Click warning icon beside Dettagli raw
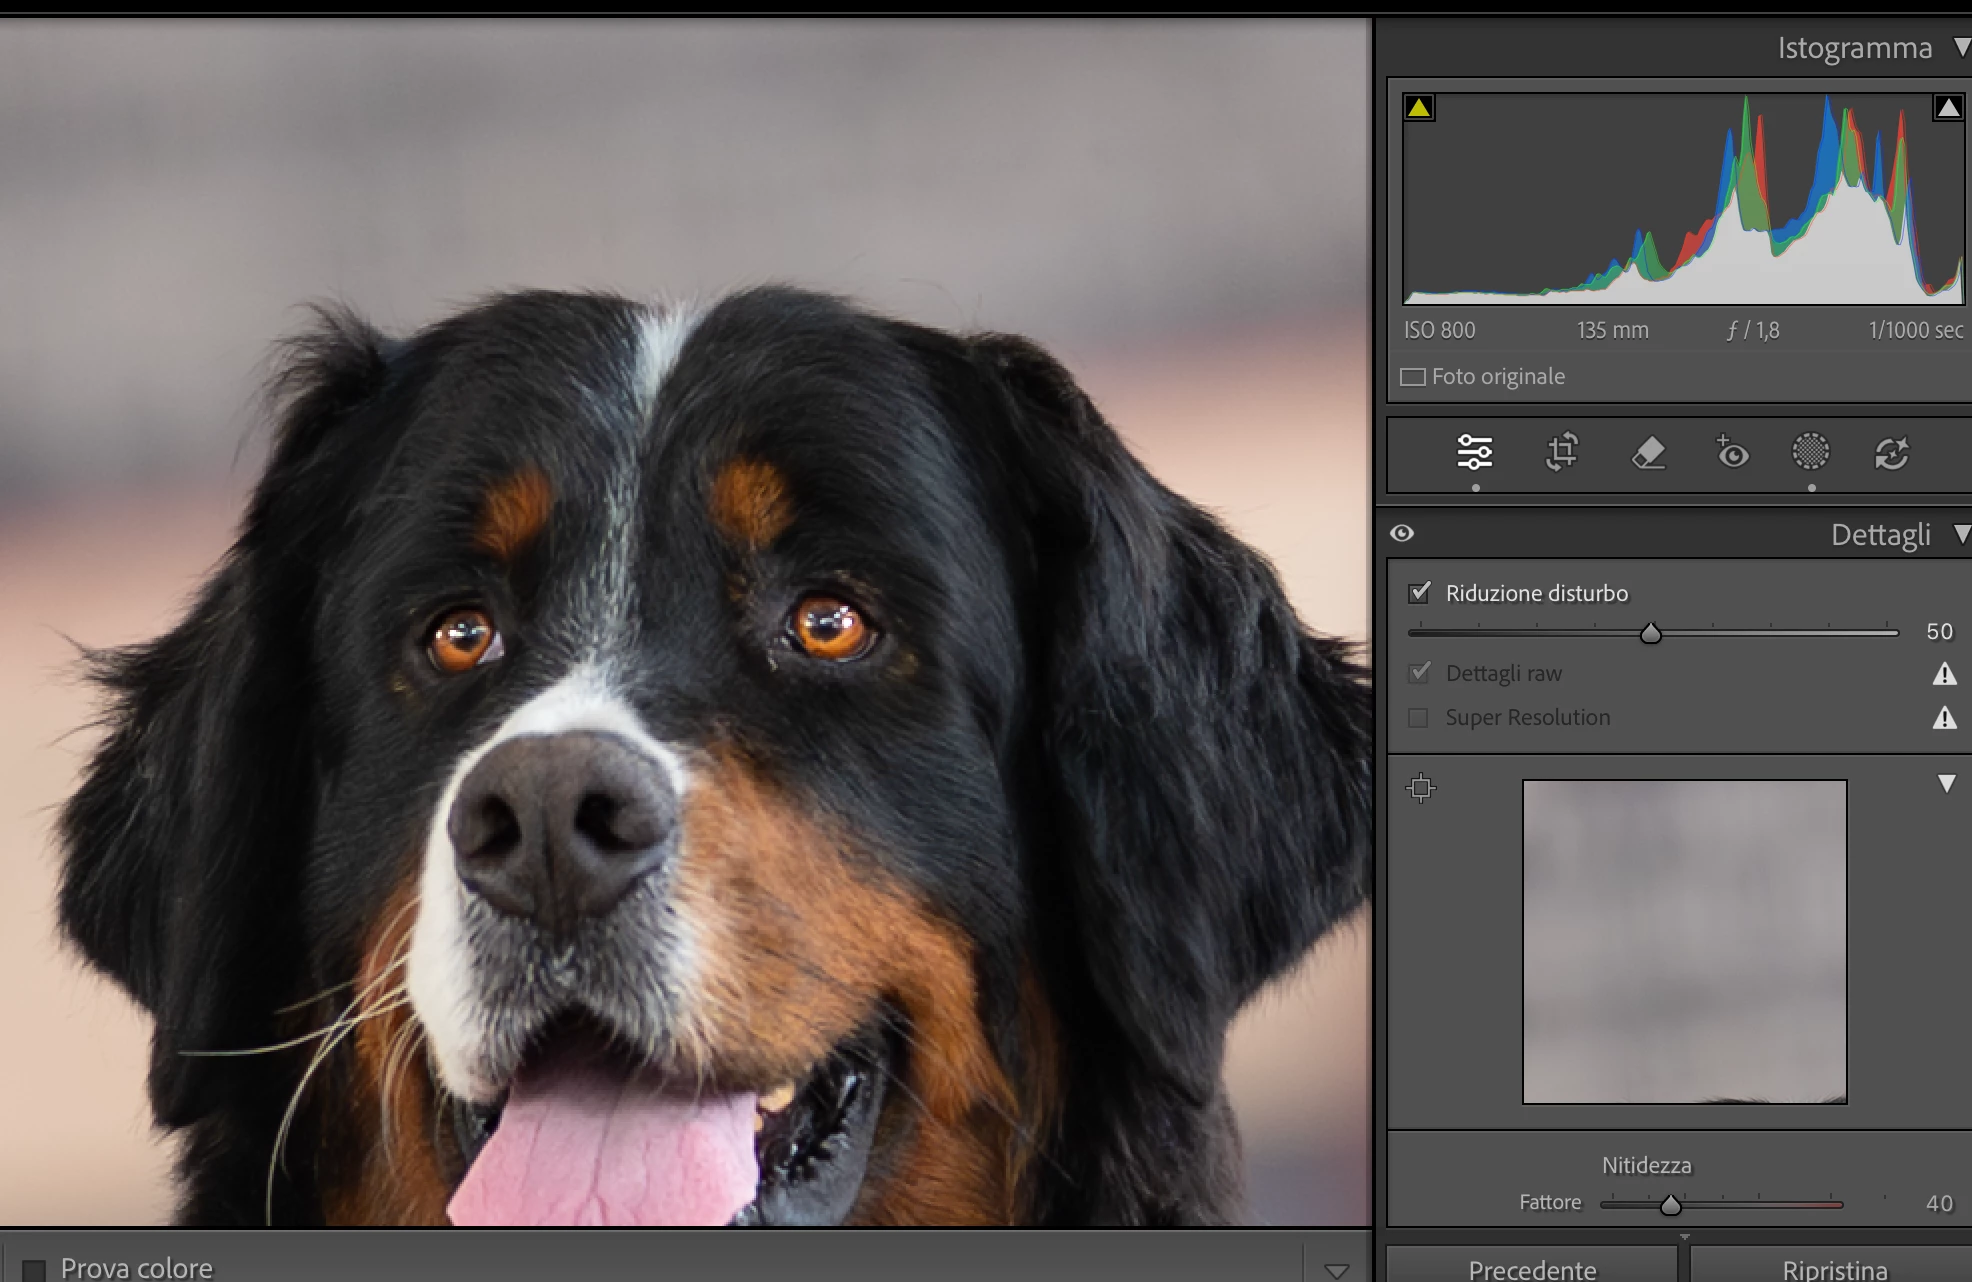The width and height of the screenshot is (1972, 1282). pos(1944,674)
